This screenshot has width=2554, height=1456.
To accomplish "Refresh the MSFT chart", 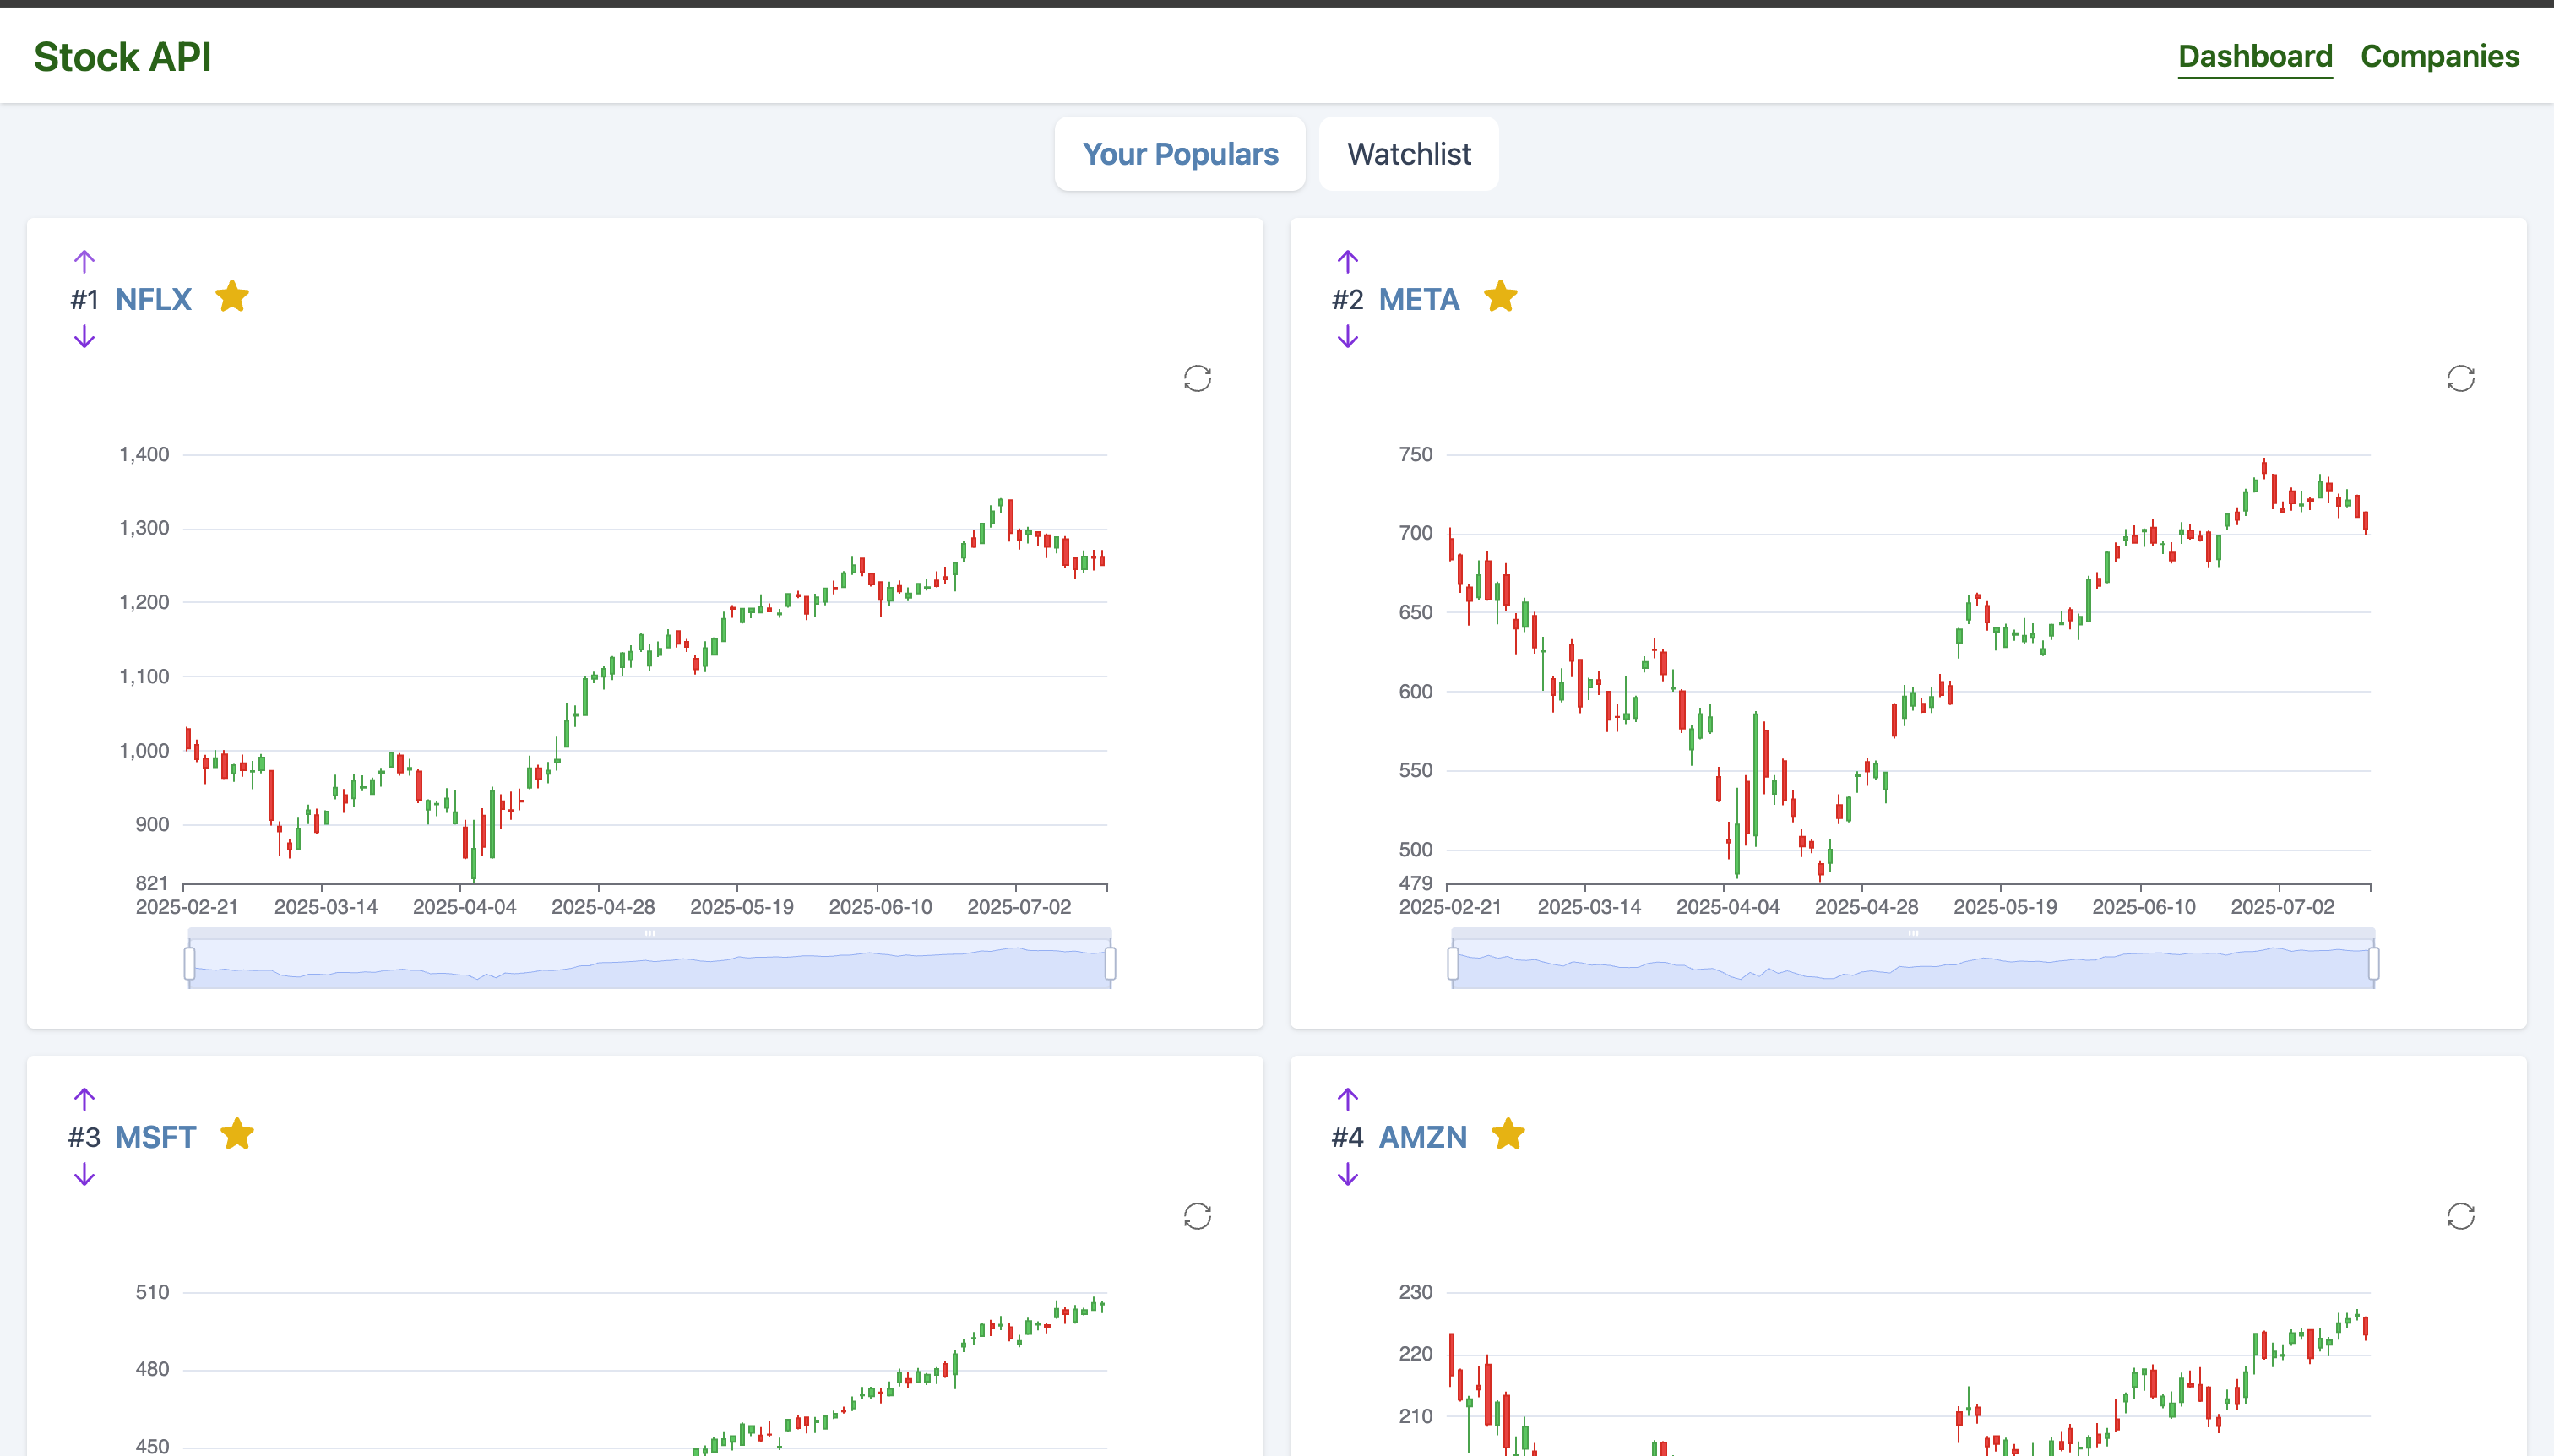I will (x=1197, y=1216).
